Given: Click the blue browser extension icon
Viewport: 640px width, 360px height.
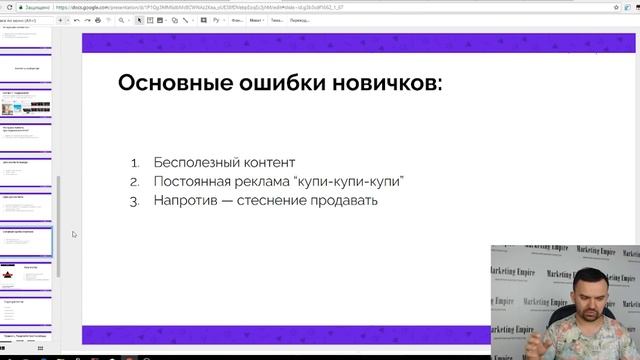Looking at the screenshot, I should tap(628, 7).
